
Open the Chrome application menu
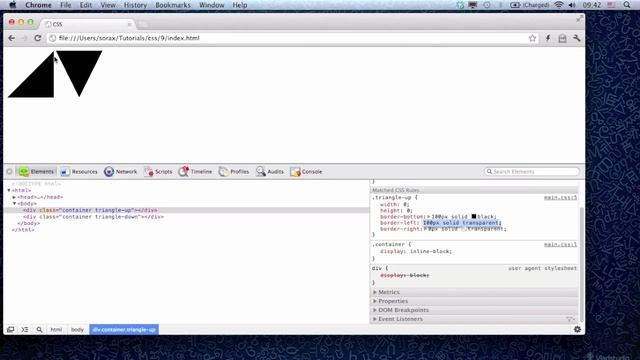pos(38,5)
